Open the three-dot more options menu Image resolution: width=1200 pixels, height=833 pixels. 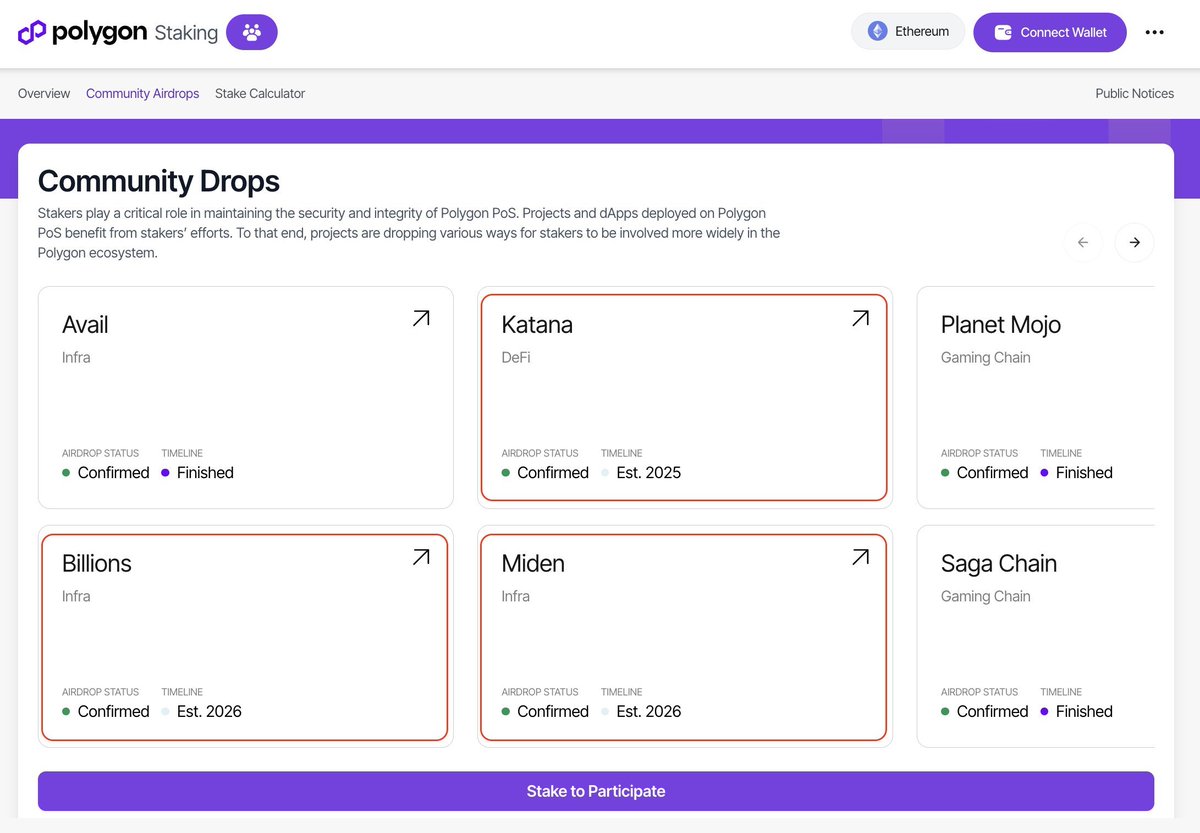click(x=1154, y=32)
